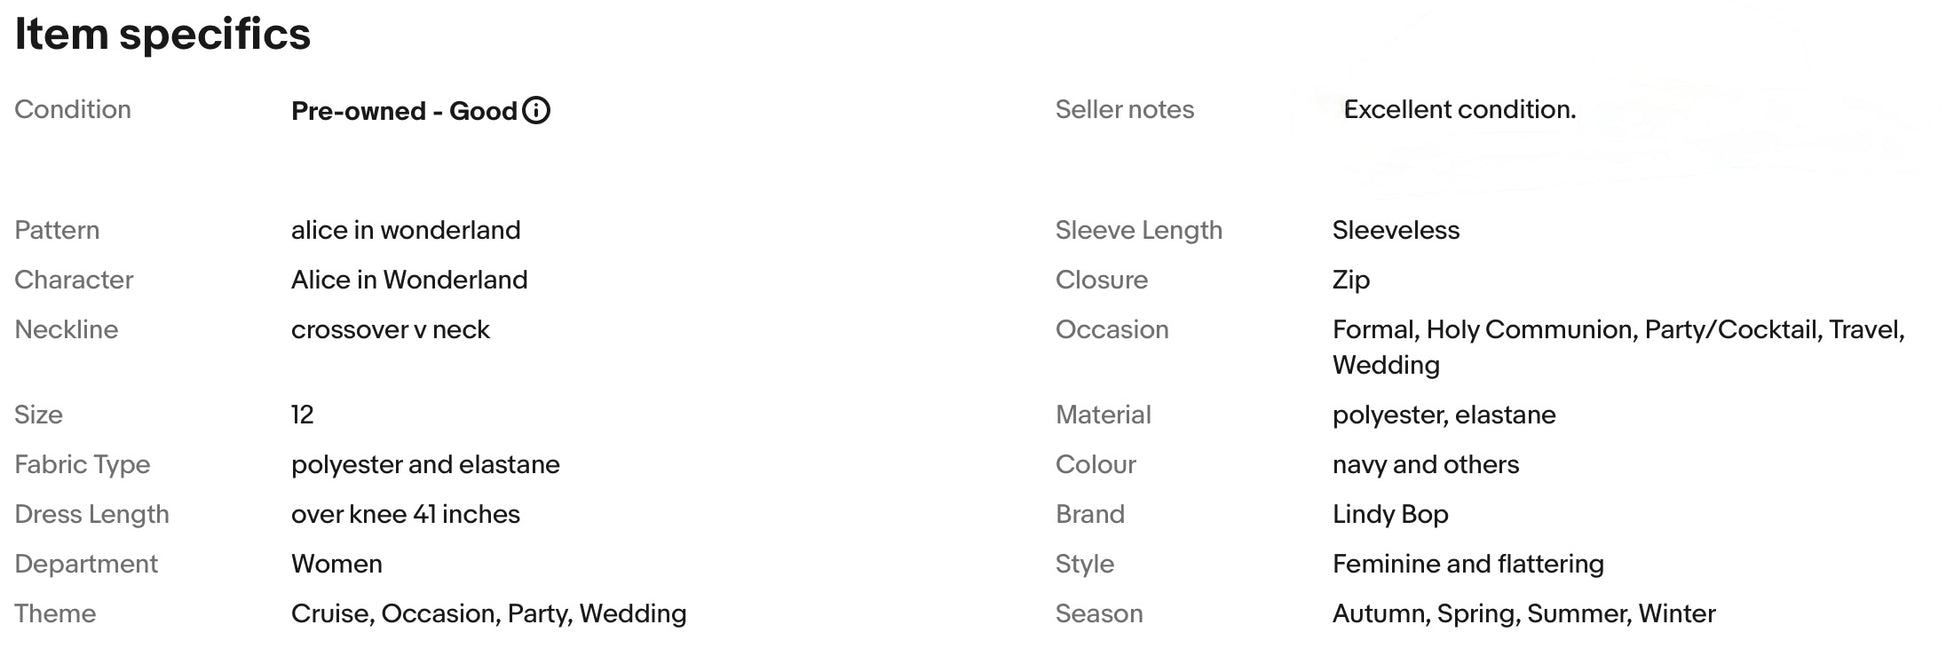
Task: Click the Cruise, Occasion, Party, Wedding theme value
Action: 488,613
